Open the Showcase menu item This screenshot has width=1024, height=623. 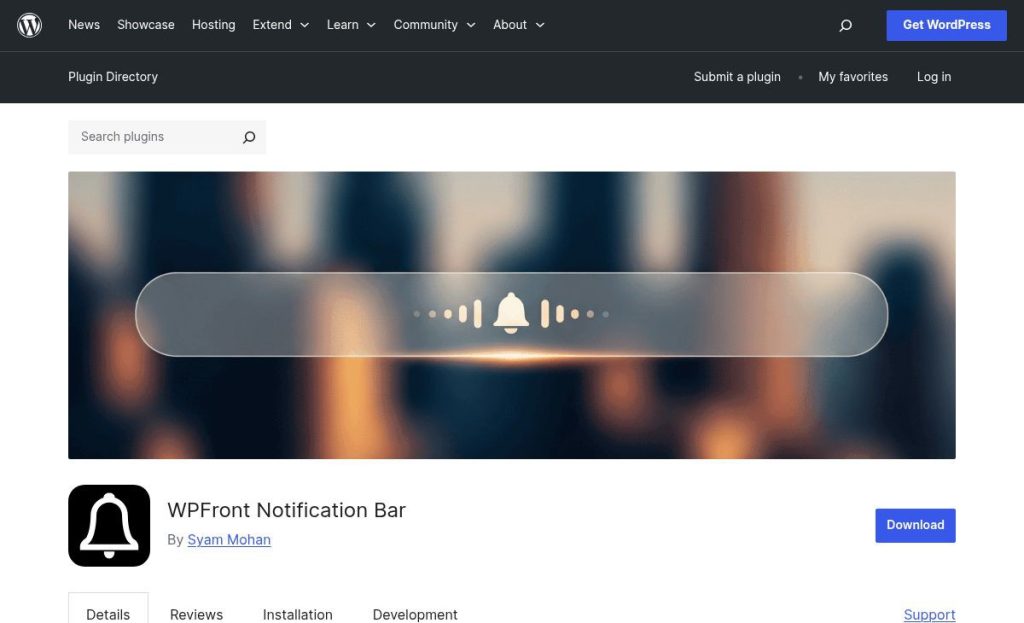(x=146, y=25)
